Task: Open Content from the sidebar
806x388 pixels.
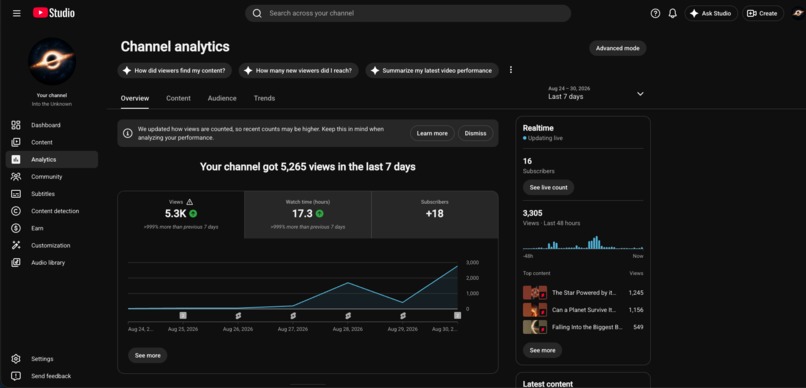Action: tap(51, 142)
